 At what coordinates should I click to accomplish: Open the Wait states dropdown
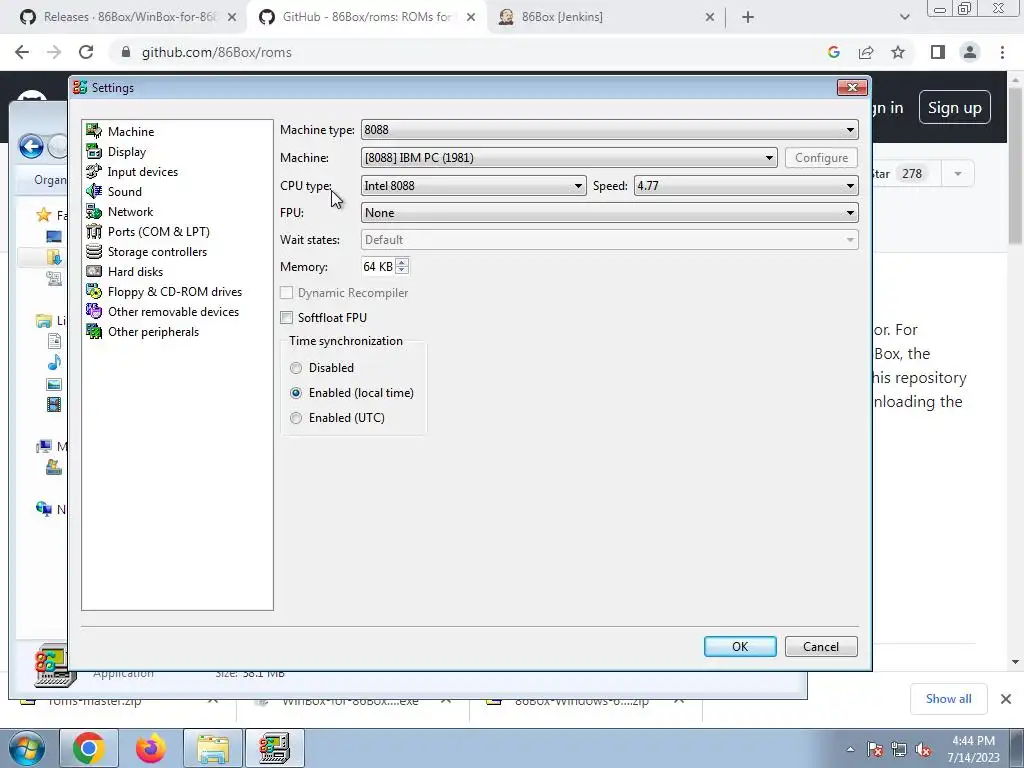609,240
